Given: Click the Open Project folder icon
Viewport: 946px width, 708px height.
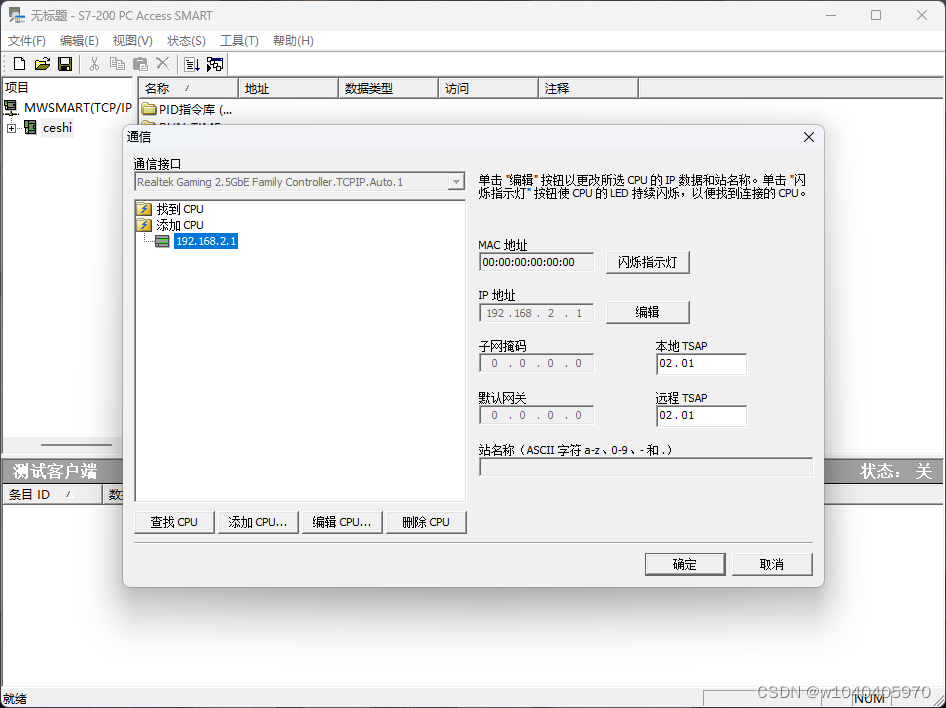Looking at the screenshot, I should click(41, 63).
